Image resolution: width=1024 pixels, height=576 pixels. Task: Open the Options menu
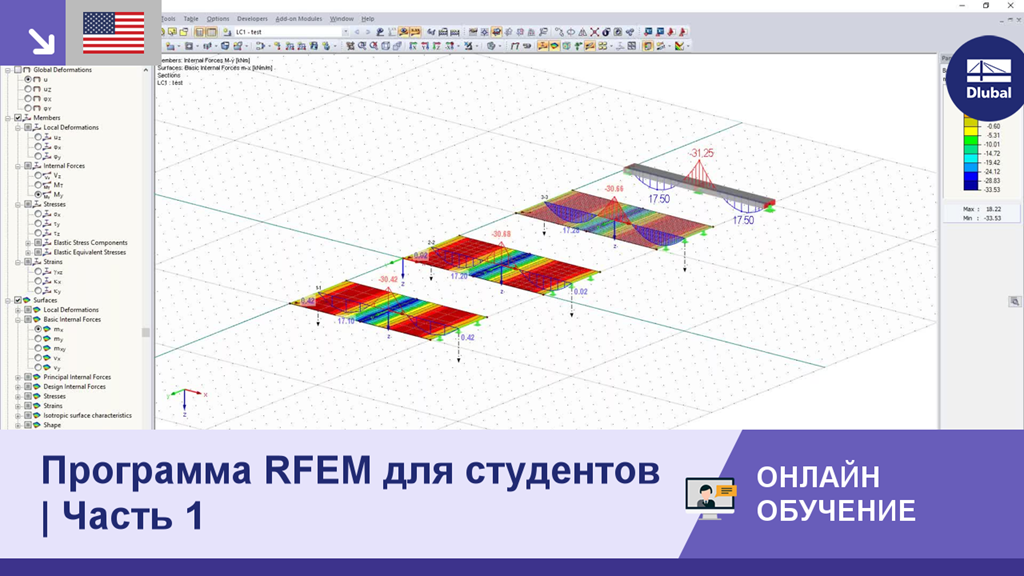(x=218, y=19)
